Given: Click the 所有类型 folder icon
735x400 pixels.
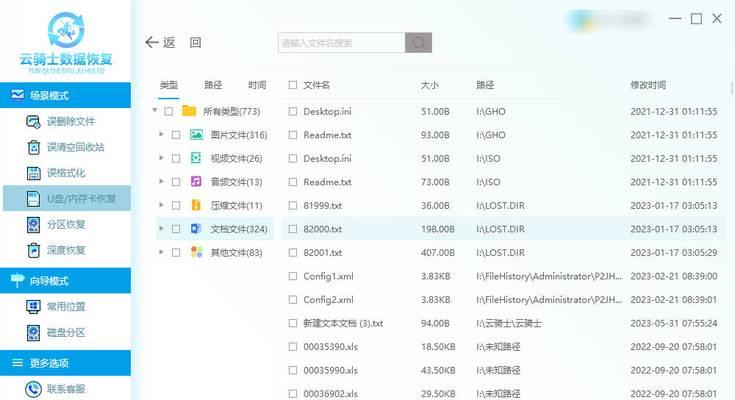Looking at the screenshot, I should point(189,111).
